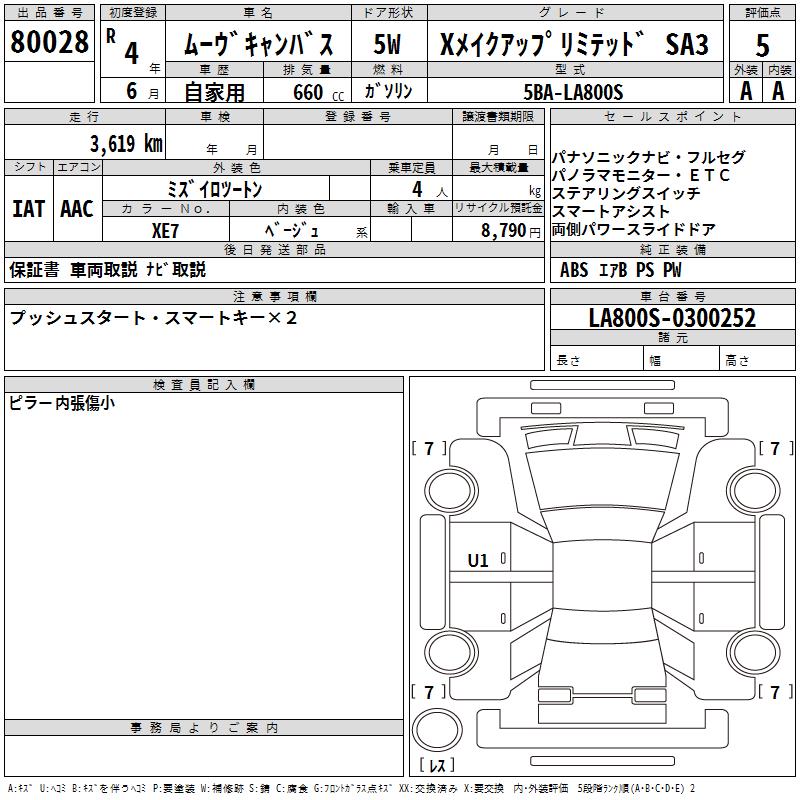Viewport: 800px width, 800px height.
Task: Click the 後日発送部品 header
Action: click(274, 249)
